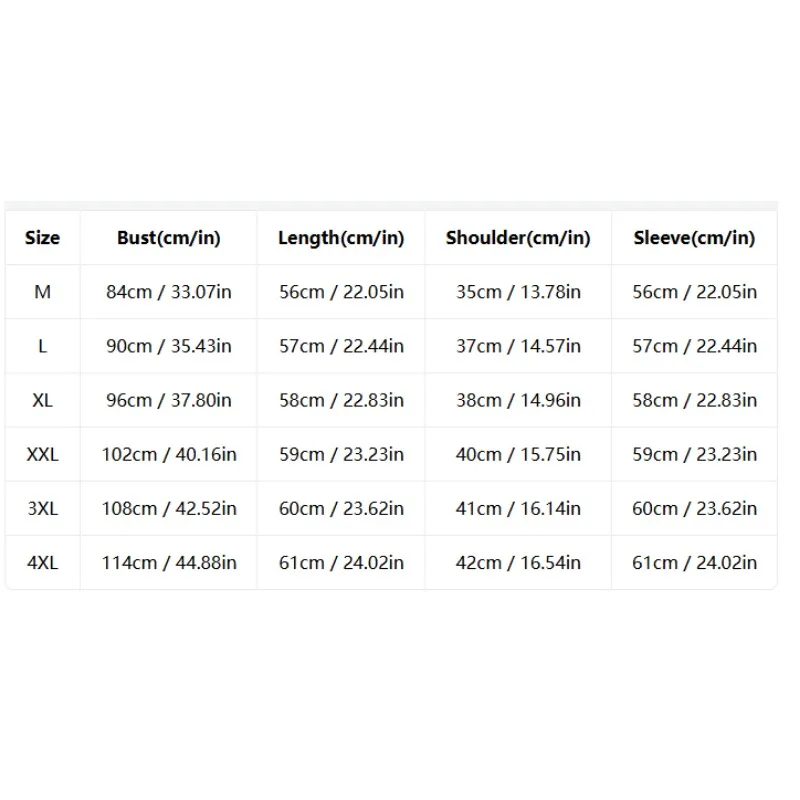800x800 pixels.
Task: Click the 4XL size row label
Action: (42, 562)
